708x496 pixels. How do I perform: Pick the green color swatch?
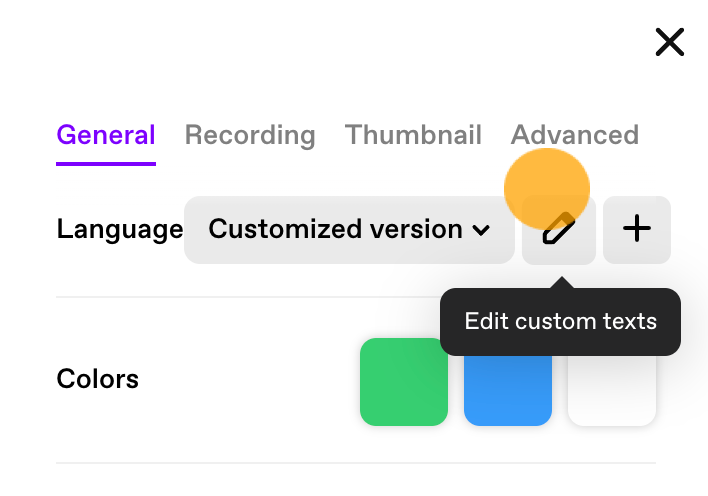click(404, 382)
